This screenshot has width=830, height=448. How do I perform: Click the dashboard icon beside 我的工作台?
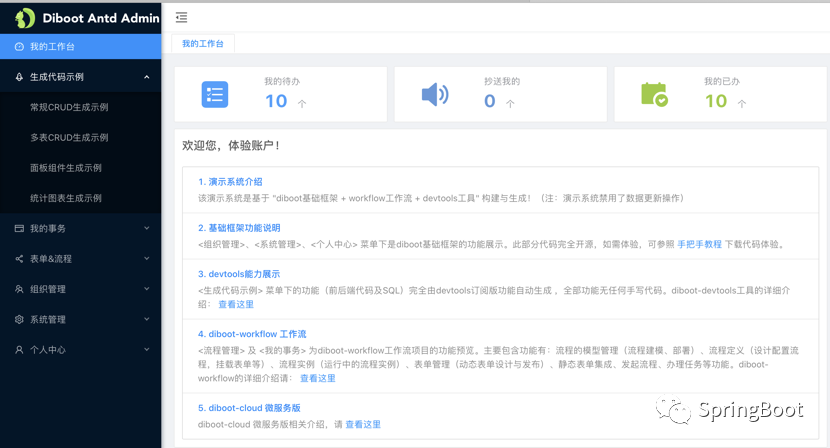[x=19, y=47]
